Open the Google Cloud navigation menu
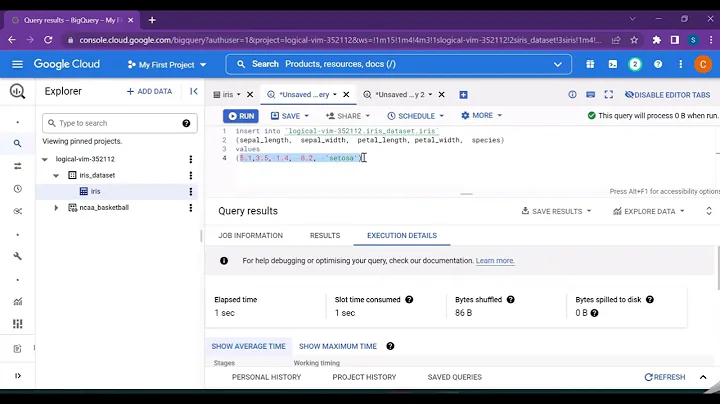 (x=17, y=64)
